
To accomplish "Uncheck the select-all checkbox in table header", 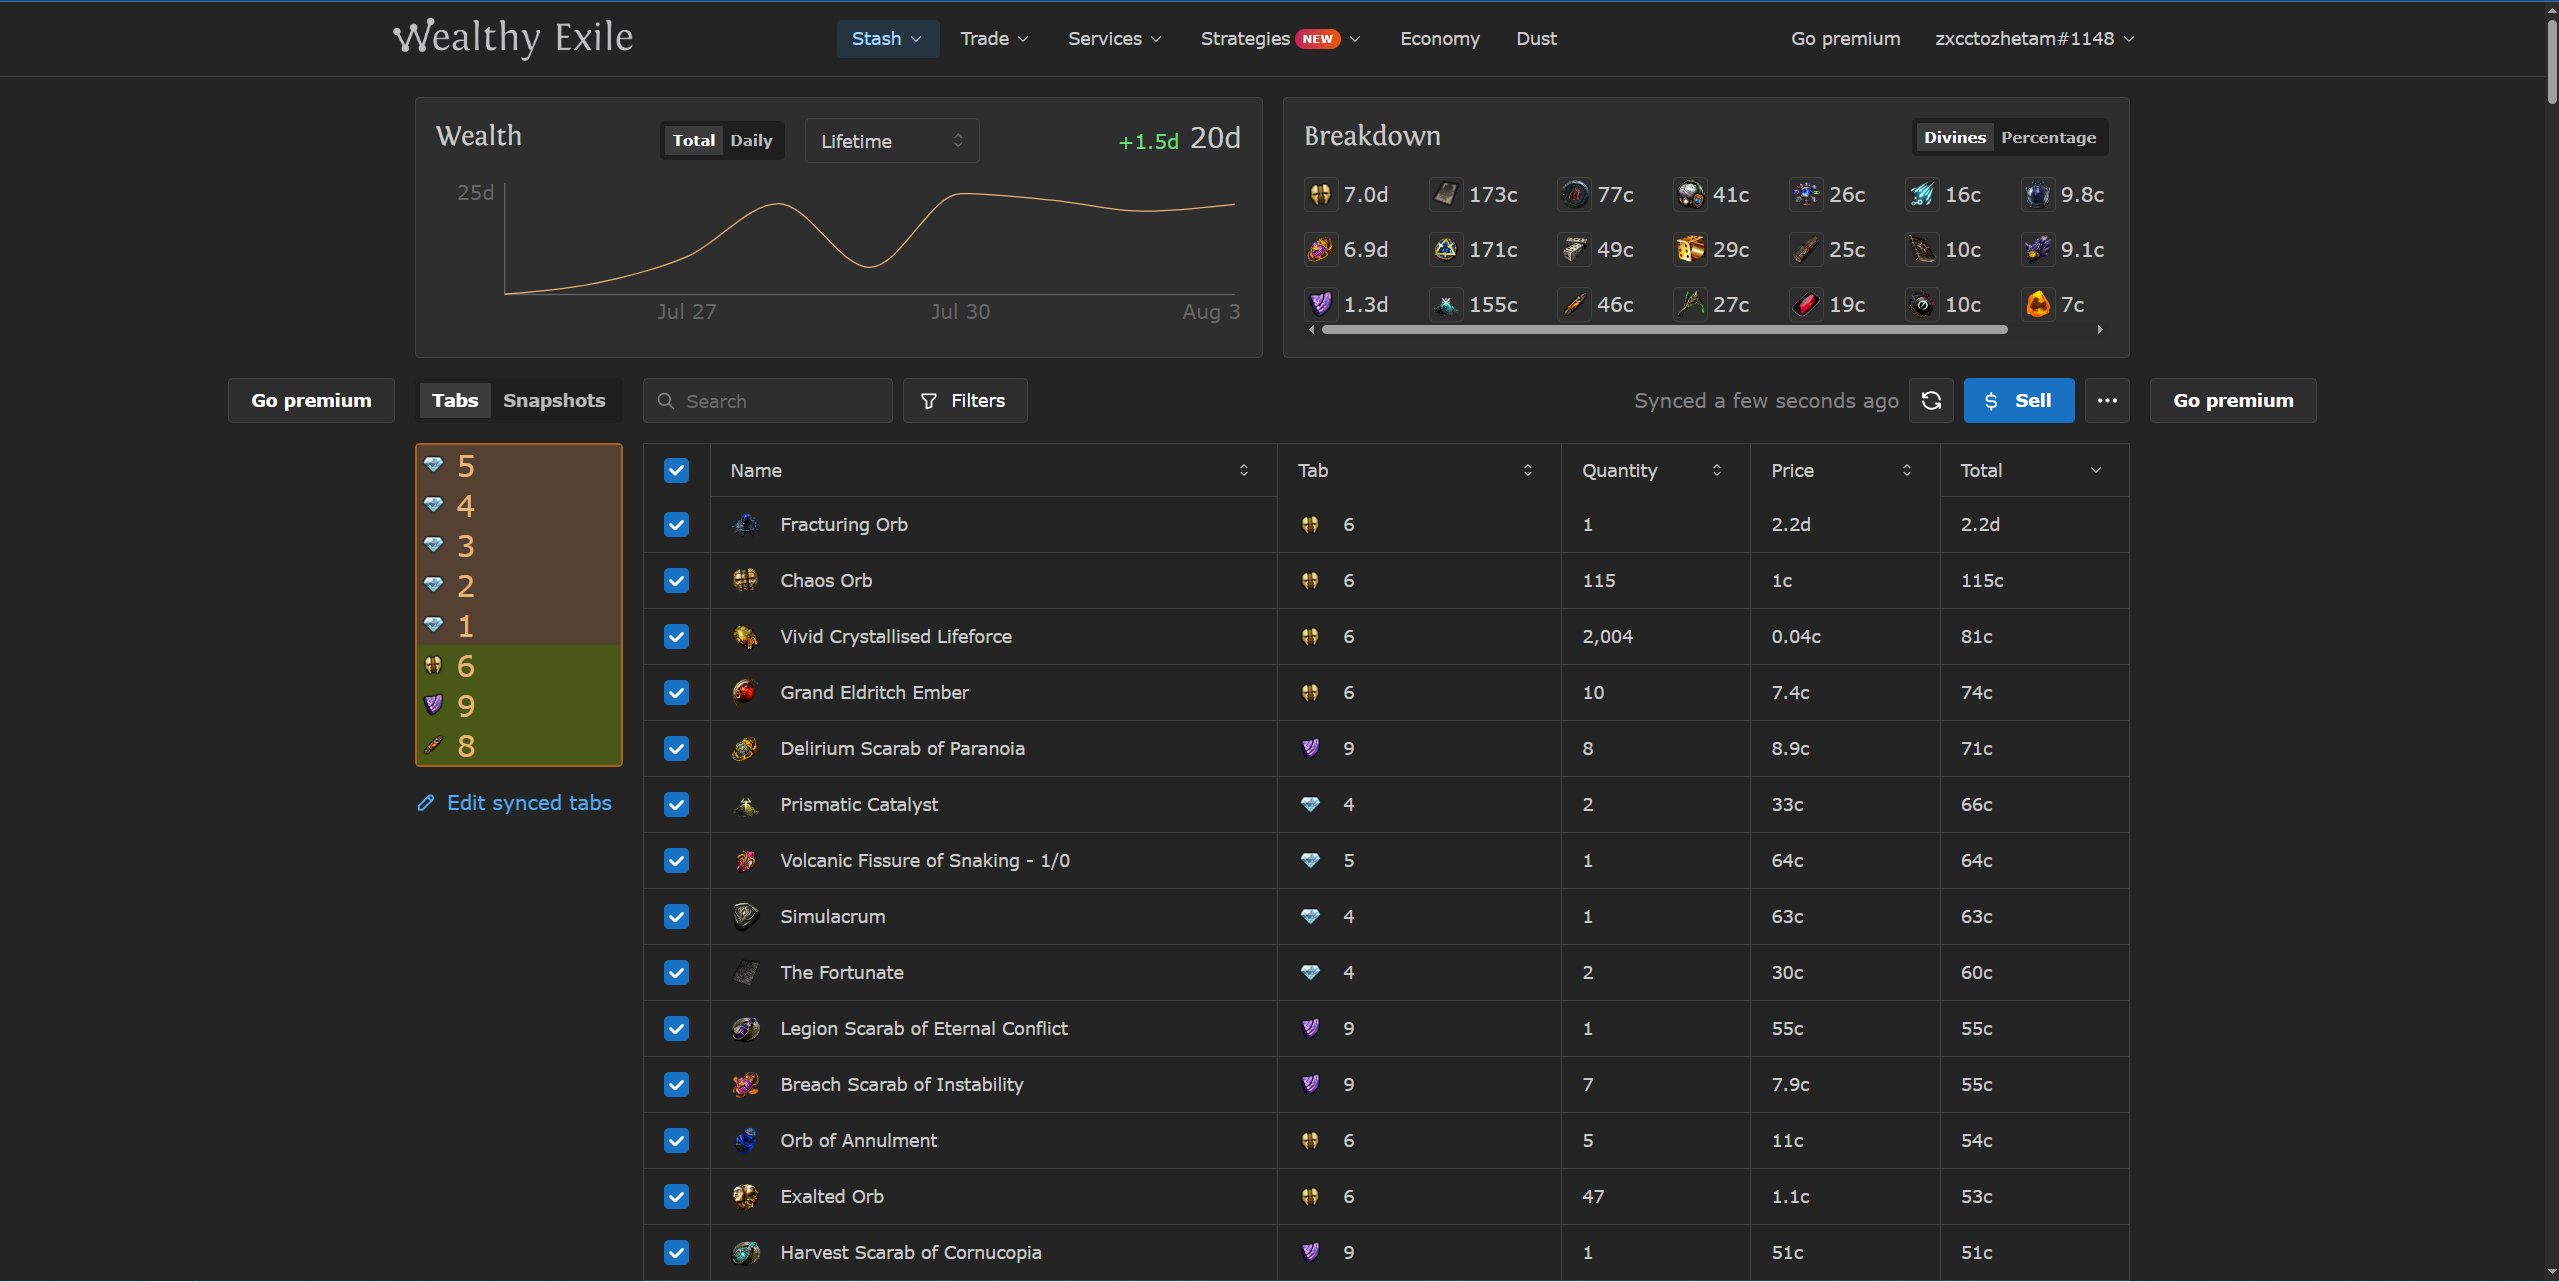I will (677, 471).
